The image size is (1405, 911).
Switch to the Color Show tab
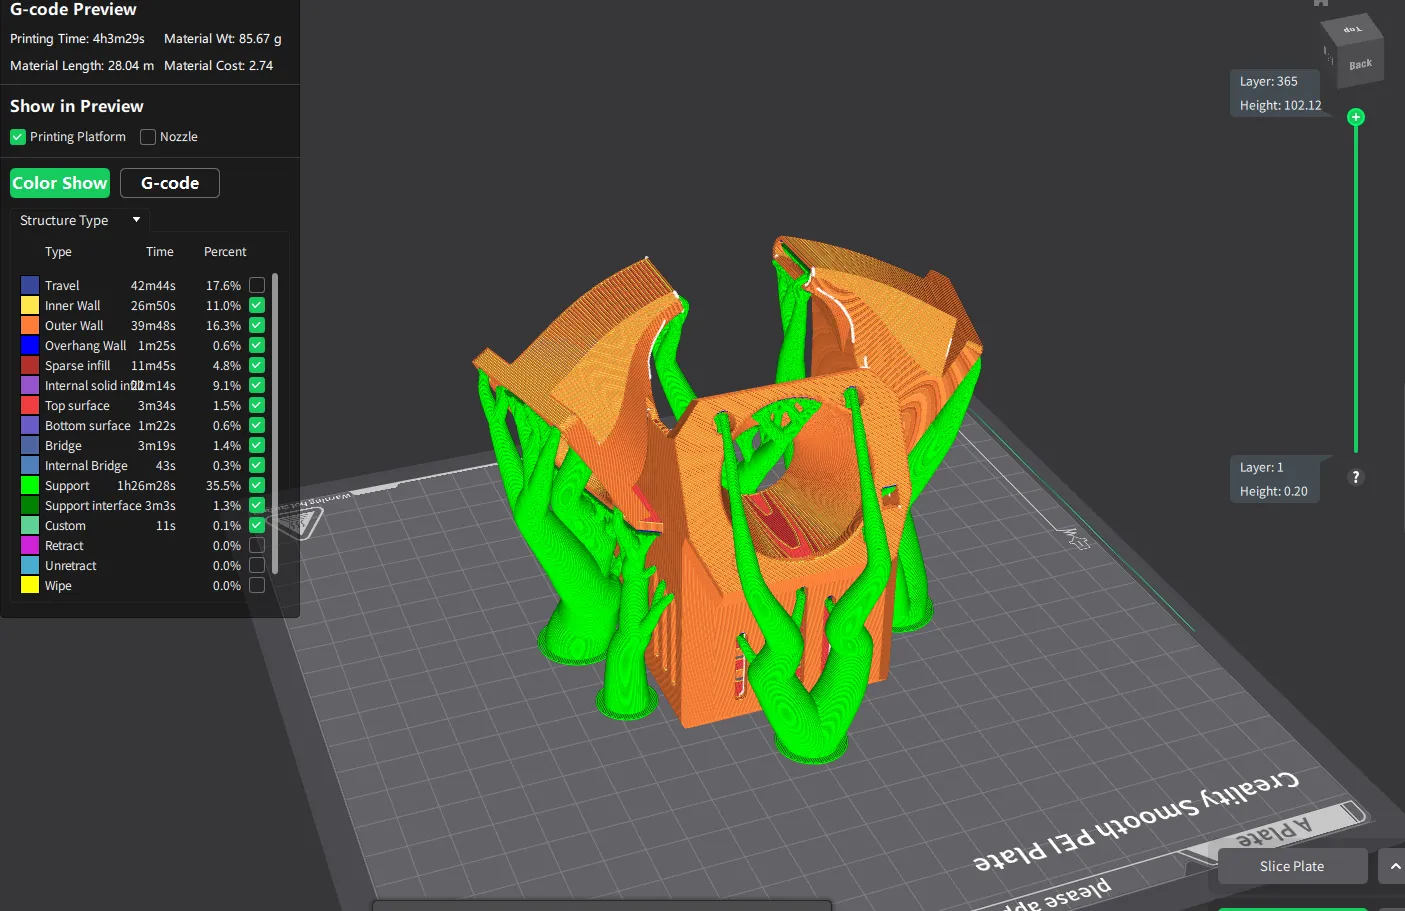point(60,183)
